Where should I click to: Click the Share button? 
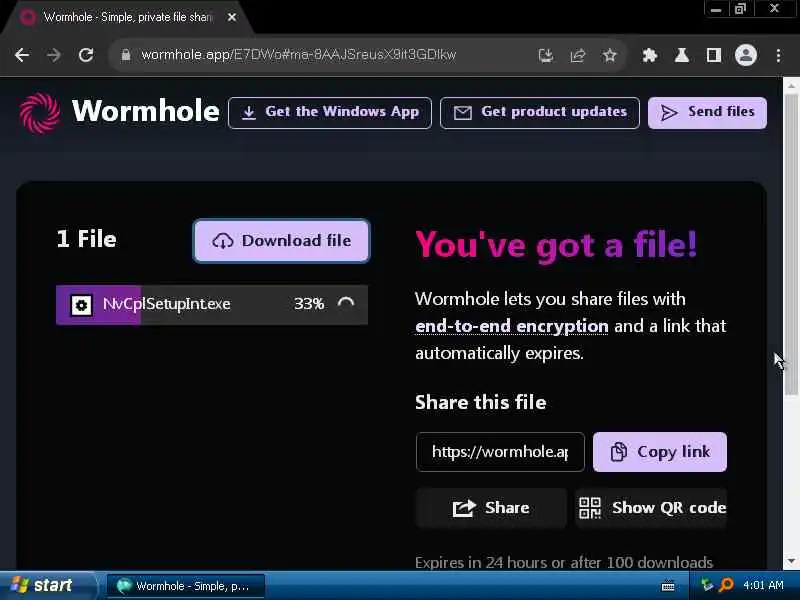pyautogui.click(x=491, y=508)
